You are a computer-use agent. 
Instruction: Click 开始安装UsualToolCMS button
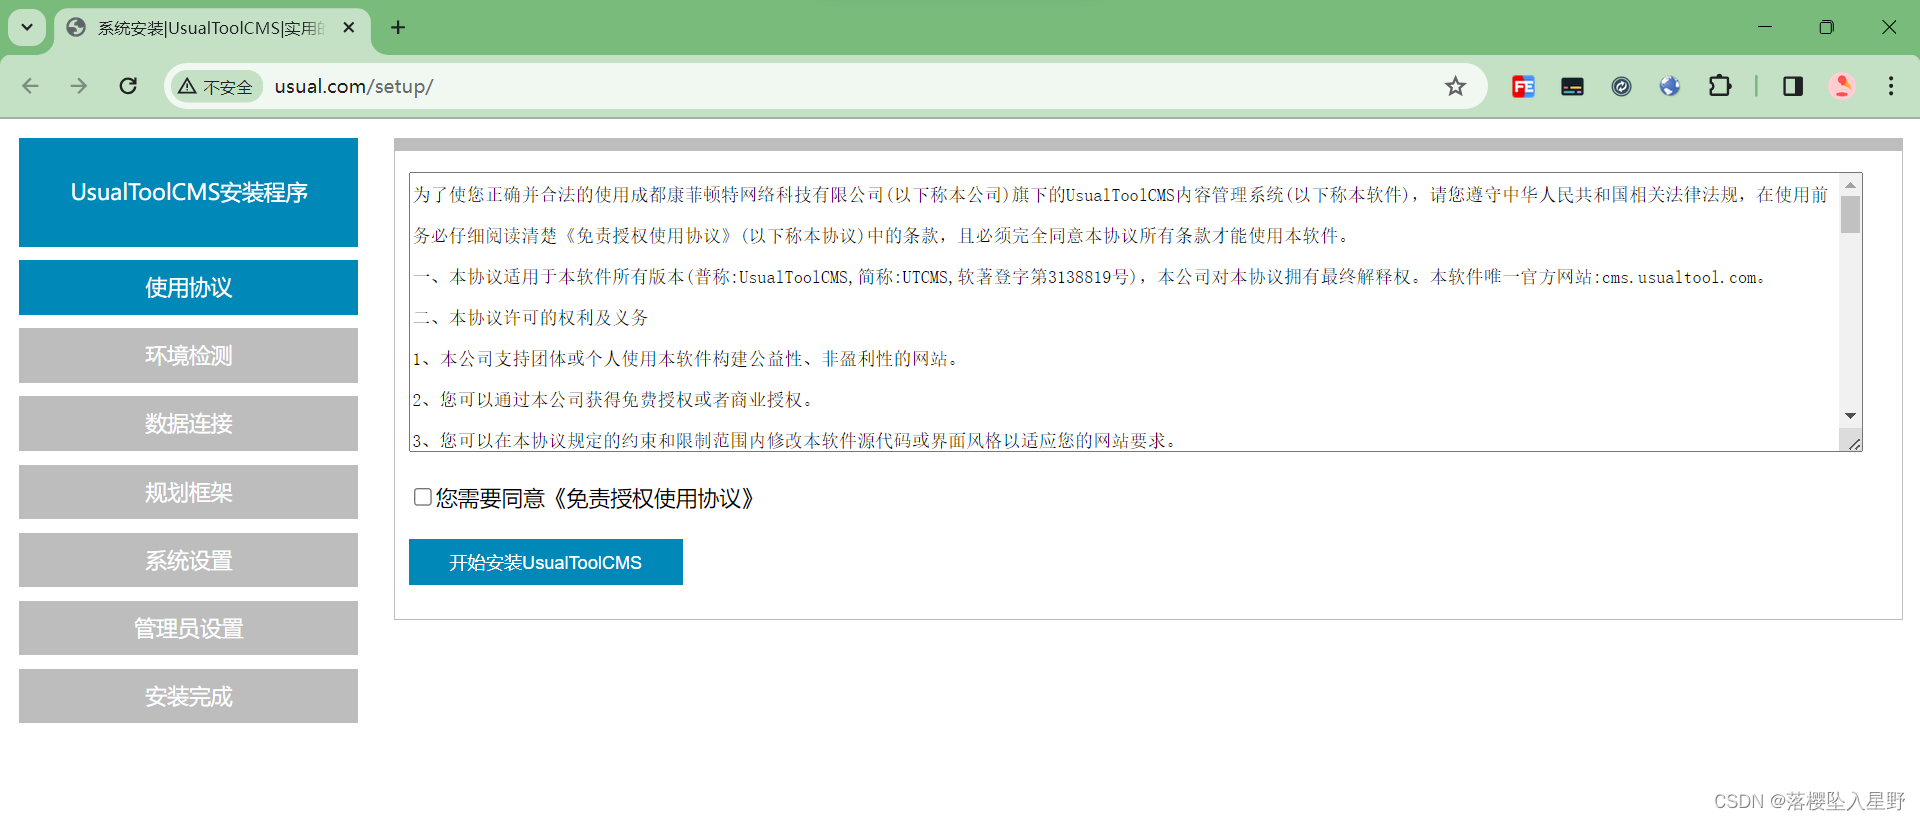pyautogui.click(x=546, y=562)
